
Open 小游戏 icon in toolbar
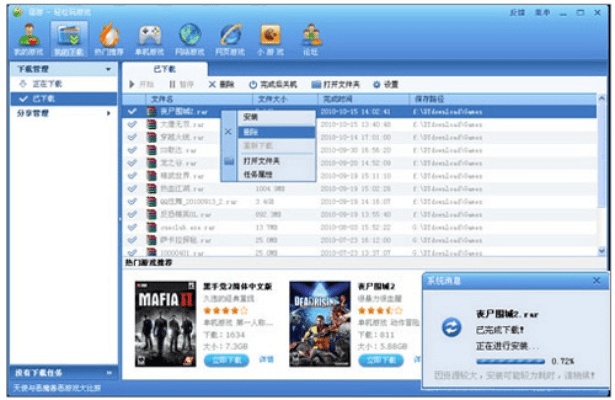(270, 37)
